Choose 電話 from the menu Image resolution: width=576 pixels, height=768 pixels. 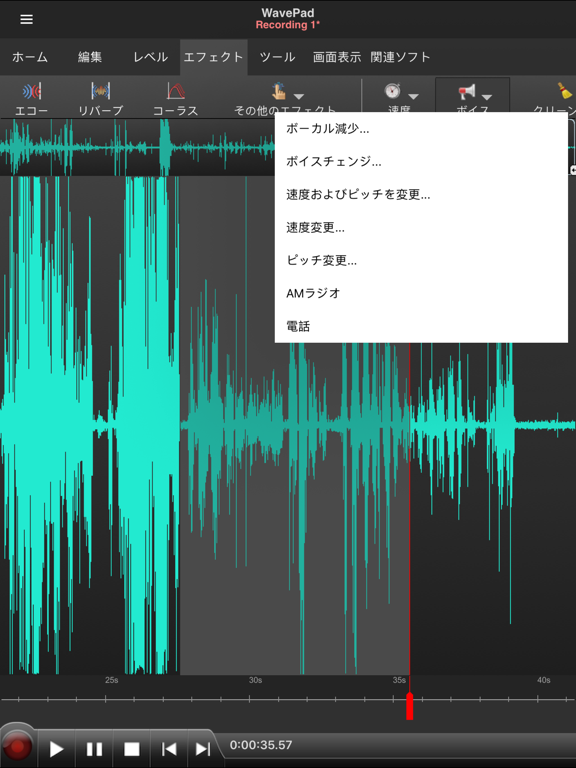(x=421, y=326)
